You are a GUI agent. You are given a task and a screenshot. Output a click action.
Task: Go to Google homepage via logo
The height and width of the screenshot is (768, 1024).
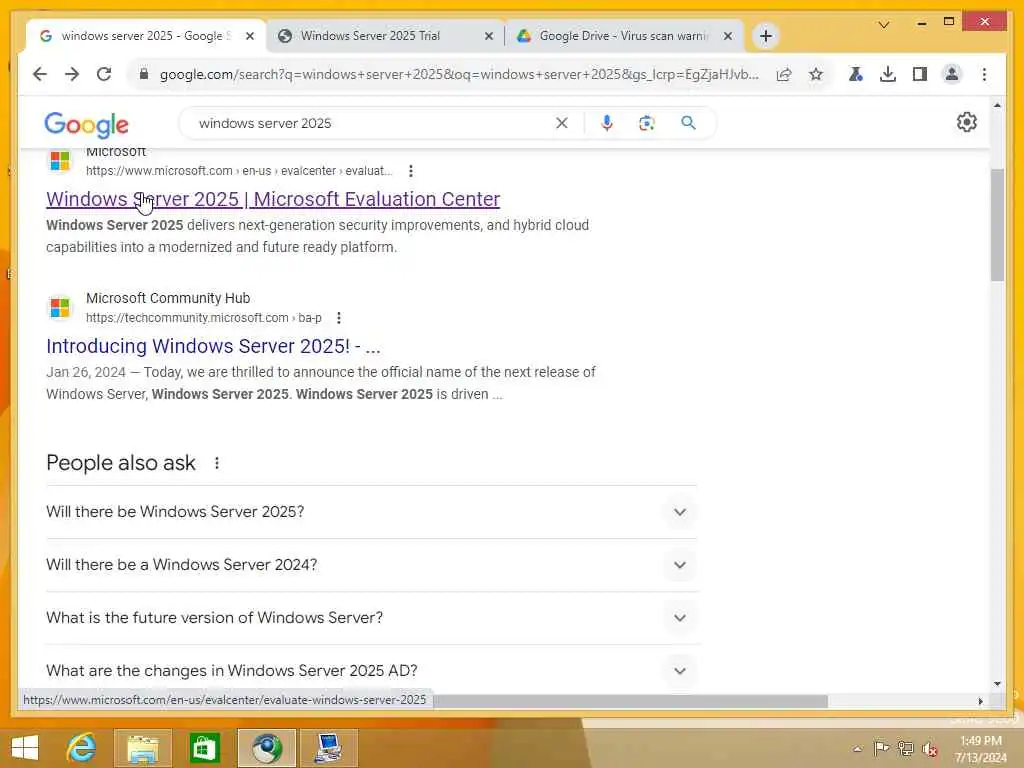pos(86,124)
